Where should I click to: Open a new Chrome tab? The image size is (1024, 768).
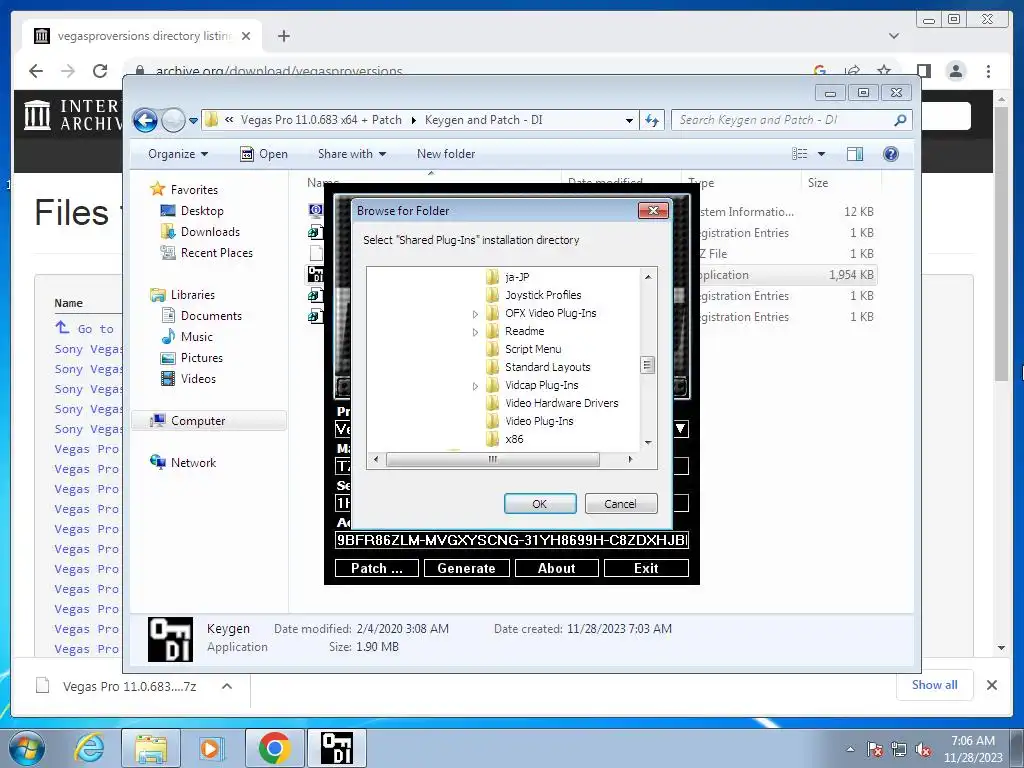click(283, 36)
